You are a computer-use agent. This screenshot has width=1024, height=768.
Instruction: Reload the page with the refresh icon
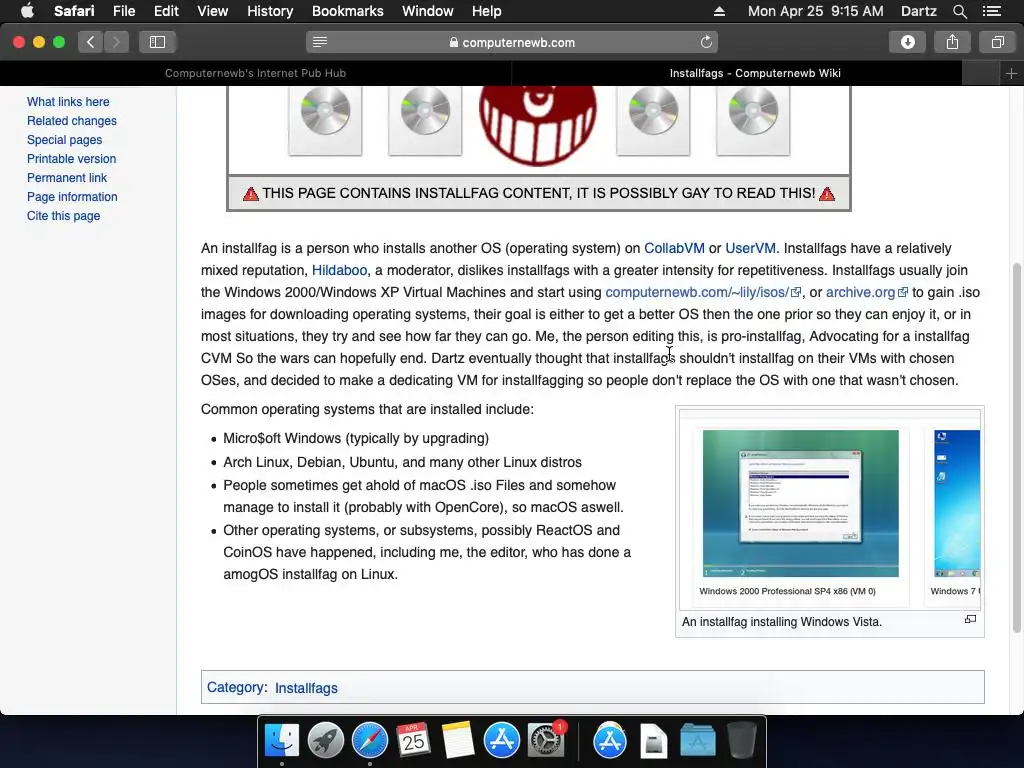706,42
